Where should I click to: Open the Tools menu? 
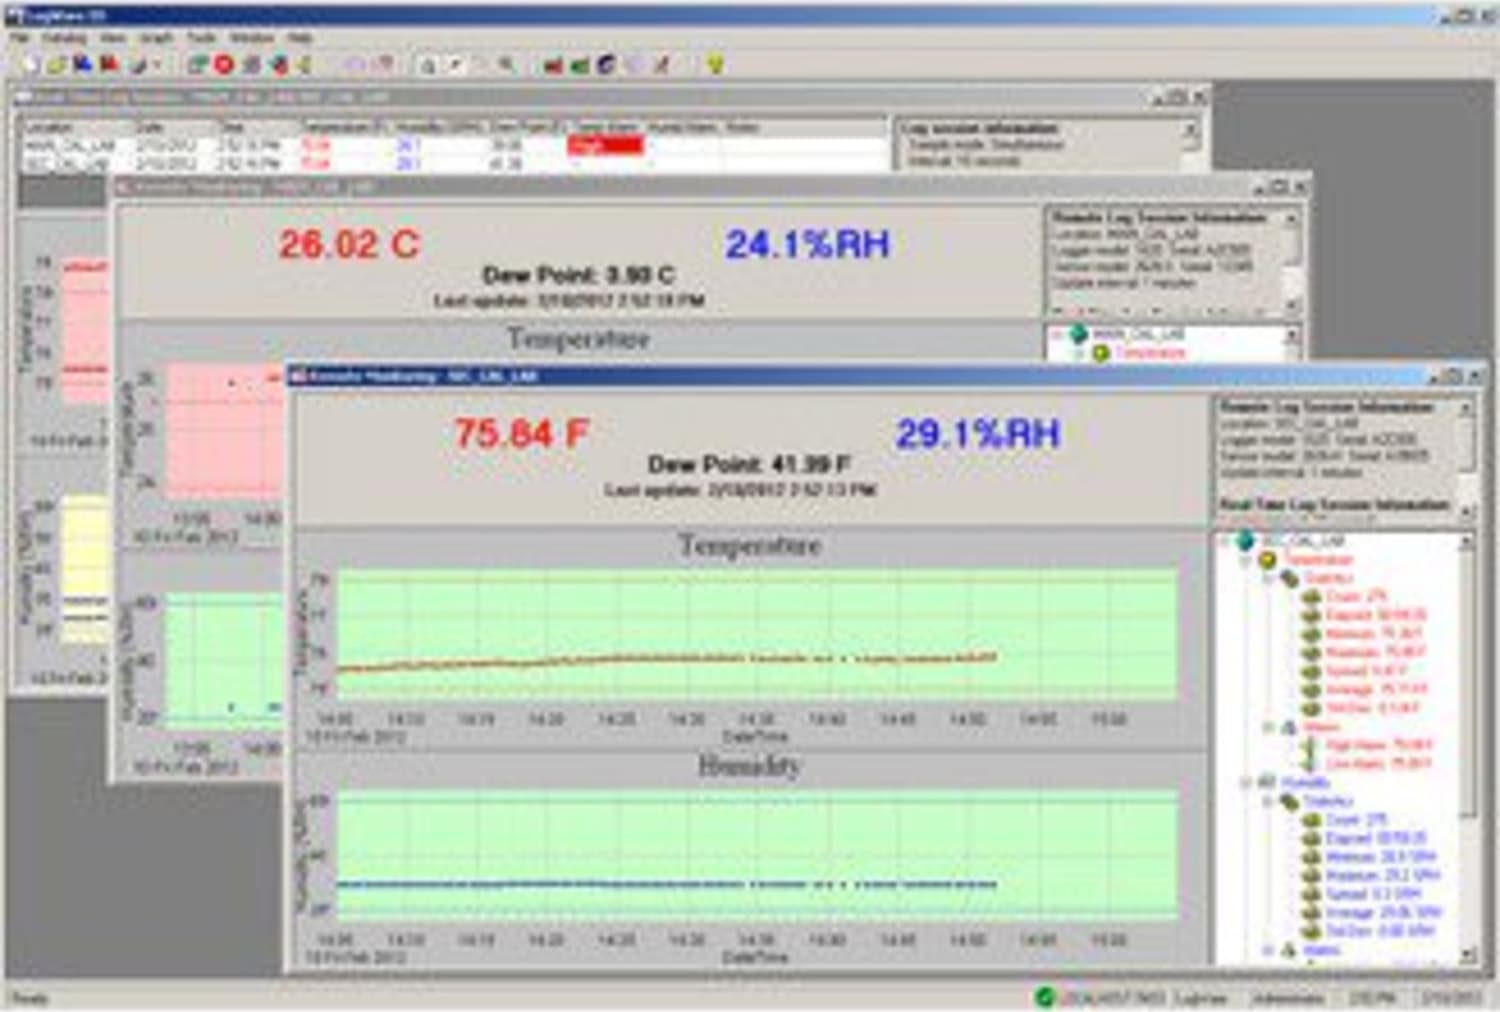[201, 38]
